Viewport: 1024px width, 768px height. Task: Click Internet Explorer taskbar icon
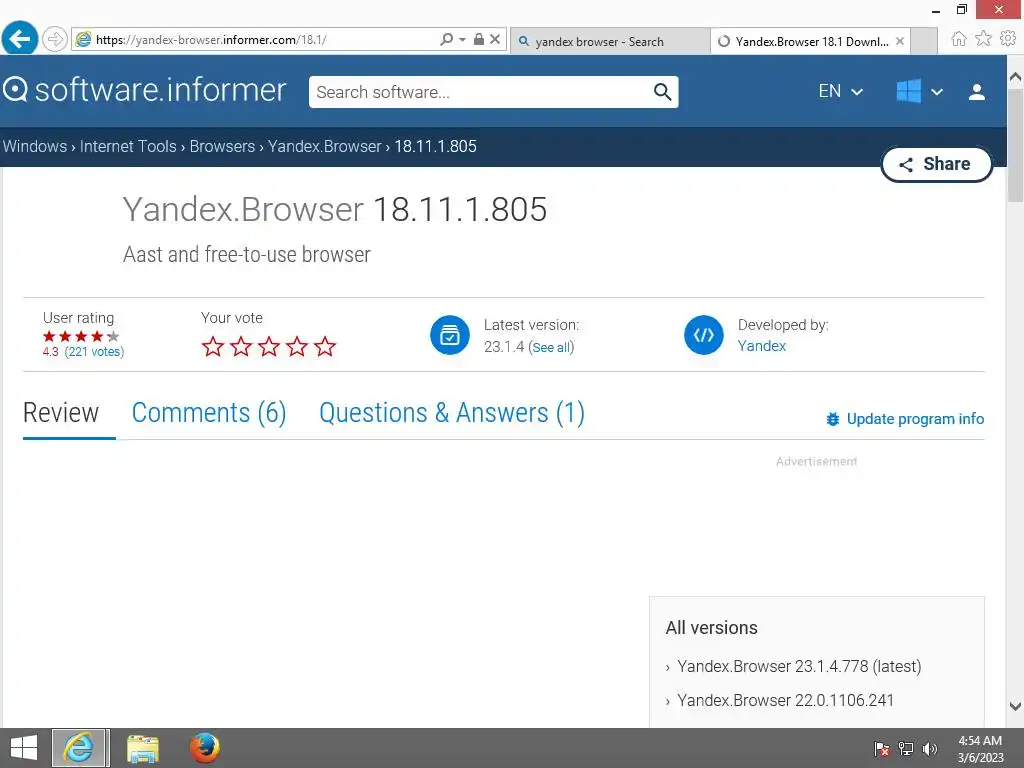coord(78,748)
